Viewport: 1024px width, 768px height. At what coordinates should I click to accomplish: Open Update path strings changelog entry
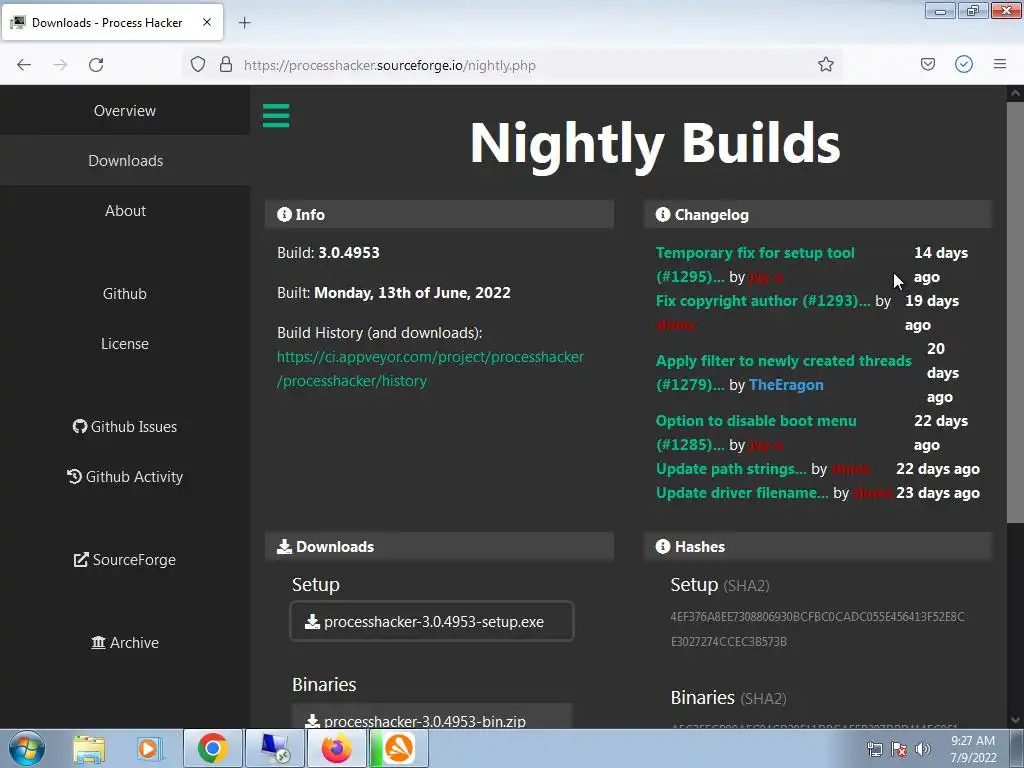pos(731,469)
